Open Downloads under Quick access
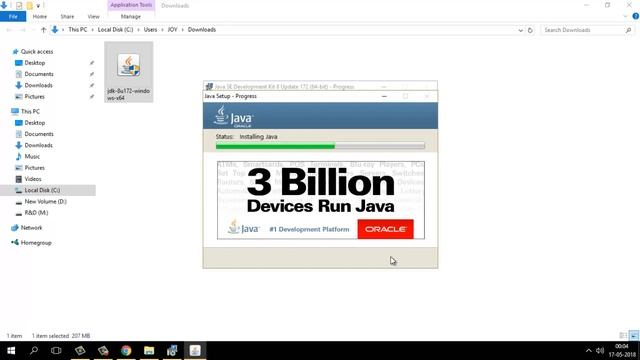Image resolution: width=640 pixels, height=360 pixels. 38,85
